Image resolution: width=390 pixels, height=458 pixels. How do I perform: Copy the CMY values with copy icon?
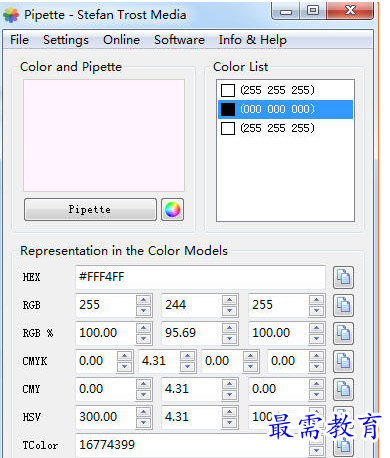pyautogui.click(x=343, y=389)
